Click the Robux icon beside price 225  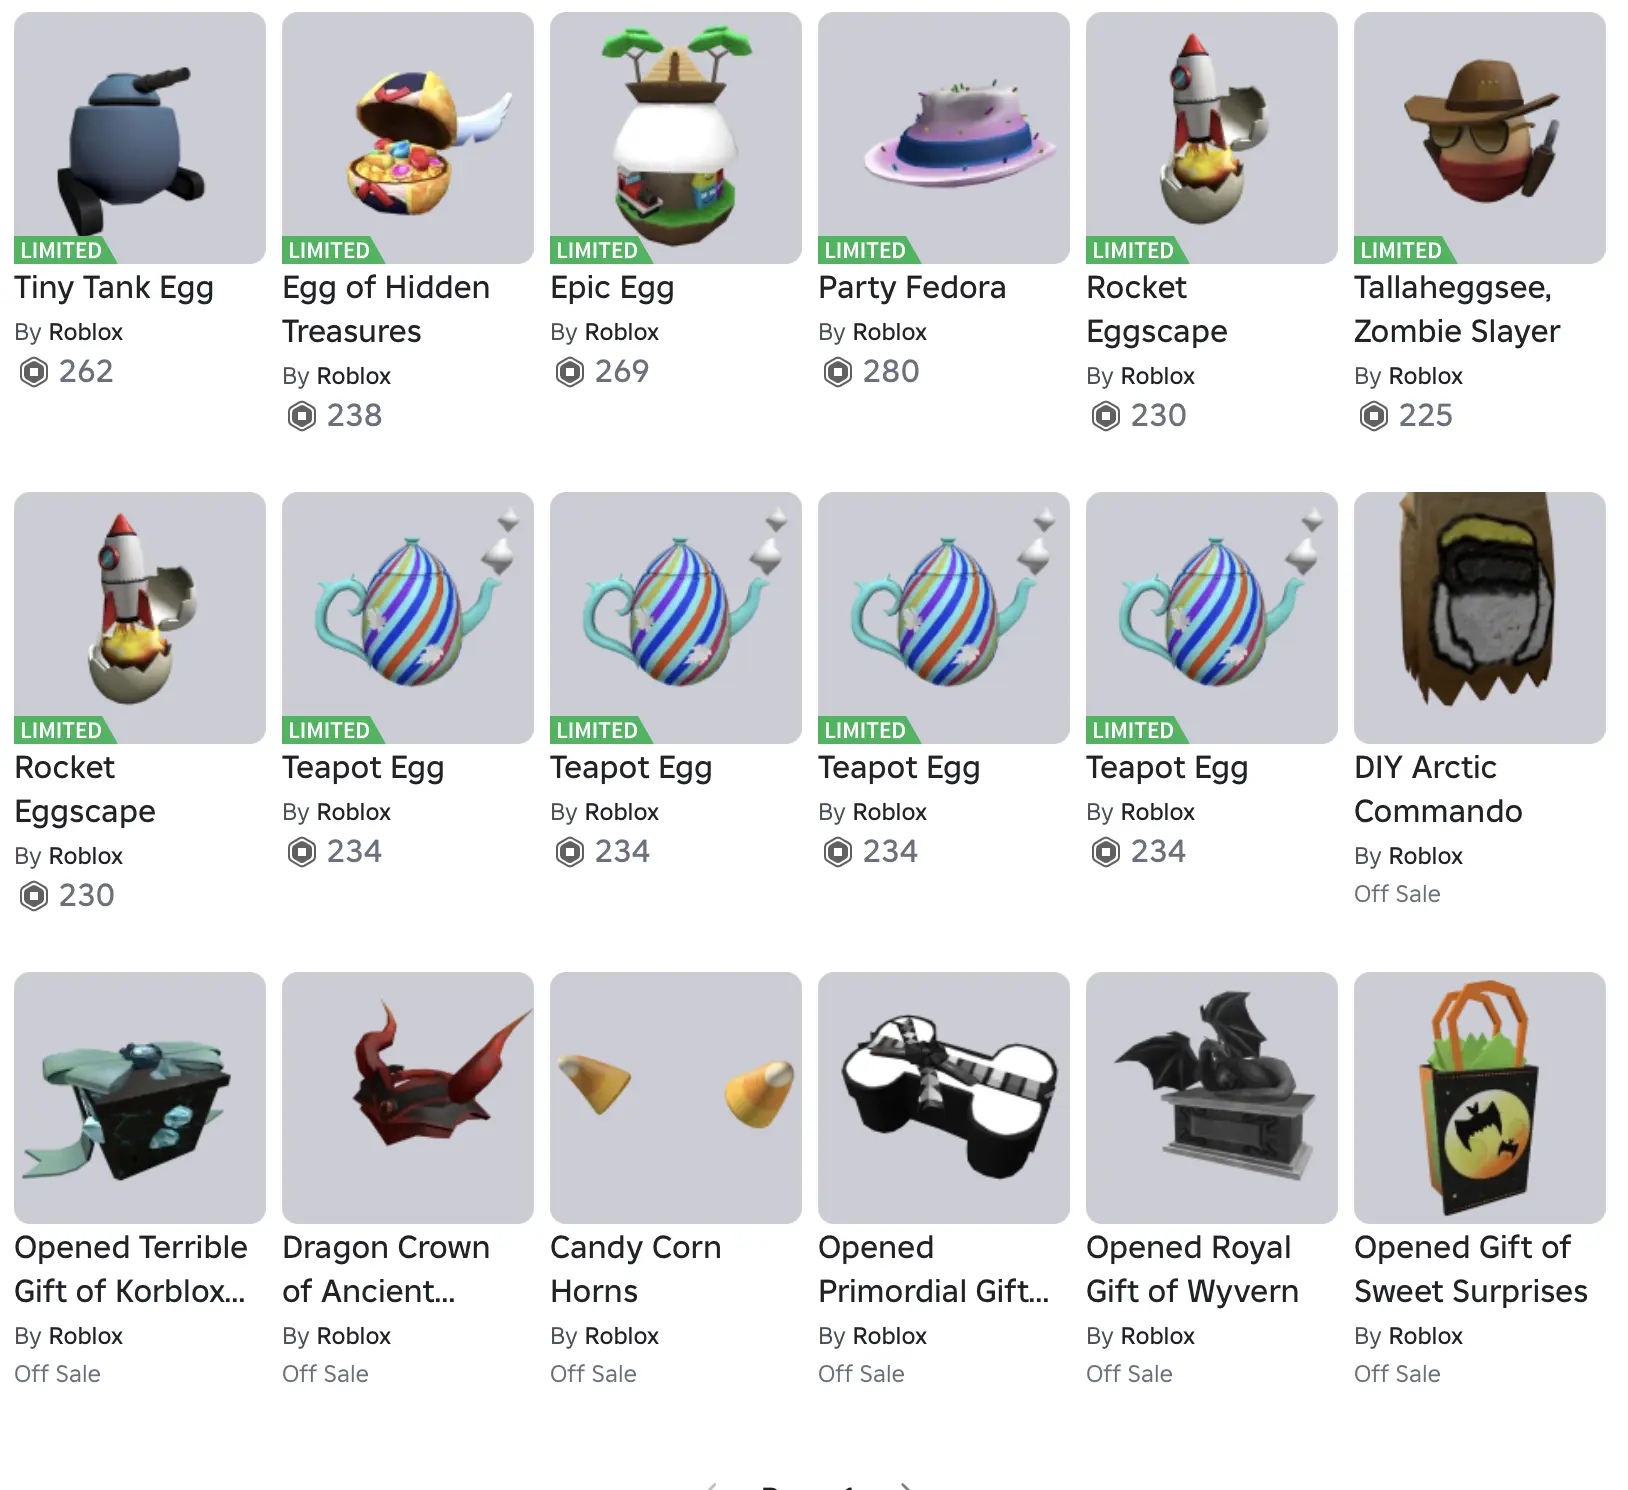(1374, 416)
